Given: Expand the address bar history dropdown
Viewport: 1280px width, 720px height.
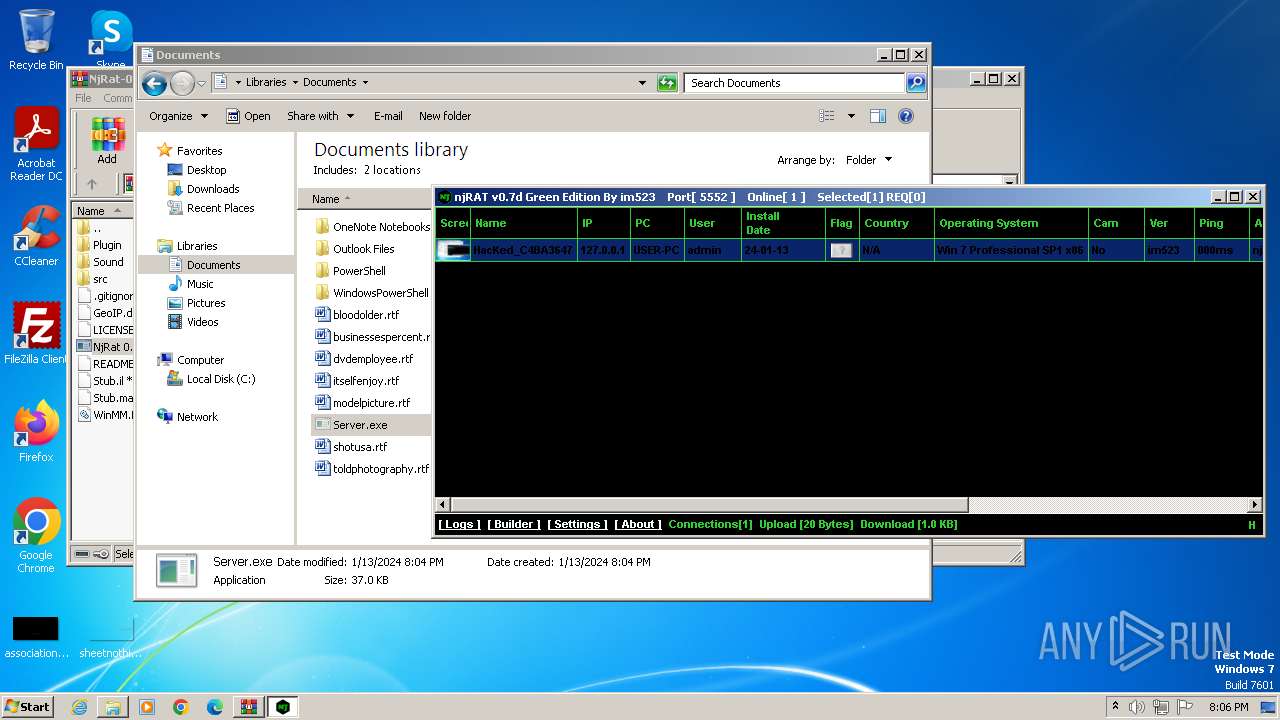Looking at the screenshot, I should pyautogui.click(x=642, y=83).
